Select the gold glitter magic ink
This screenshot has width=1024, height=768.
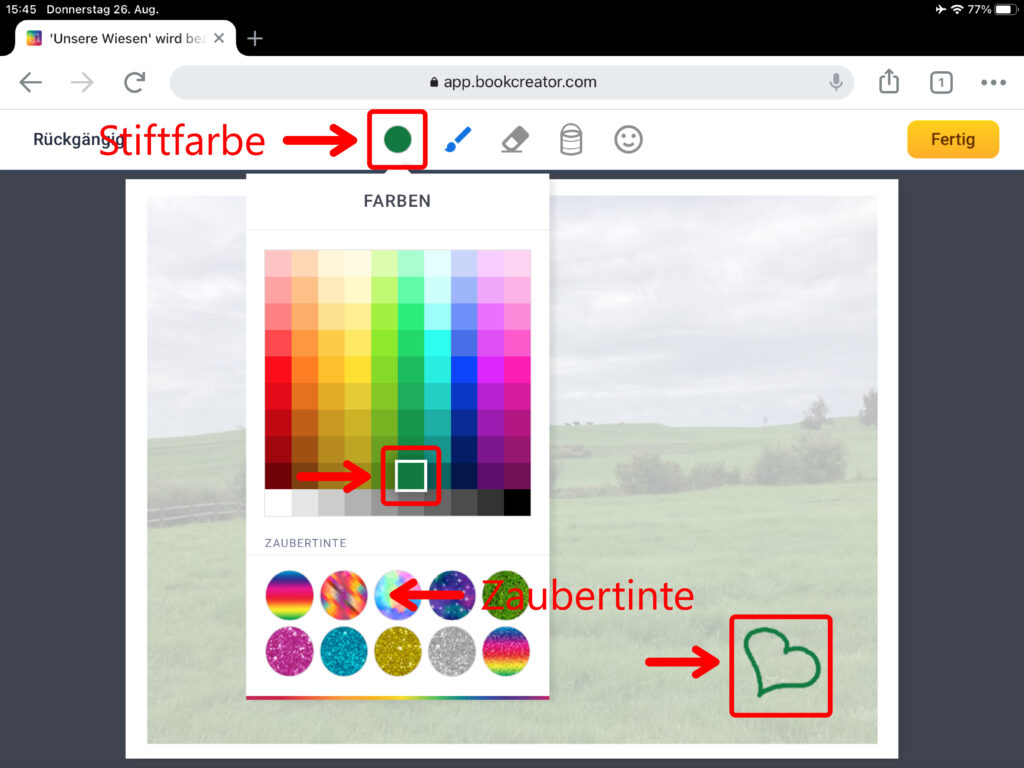[397, 652]
